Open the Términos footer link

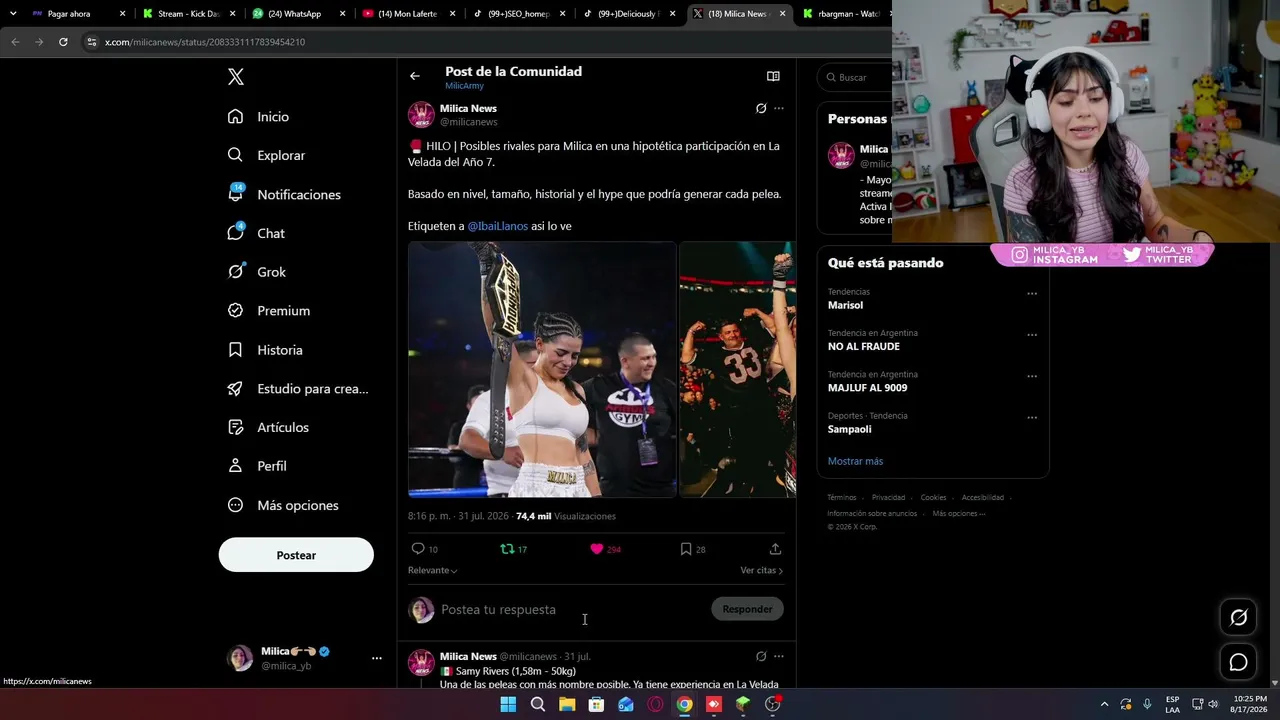coord(842,498)
